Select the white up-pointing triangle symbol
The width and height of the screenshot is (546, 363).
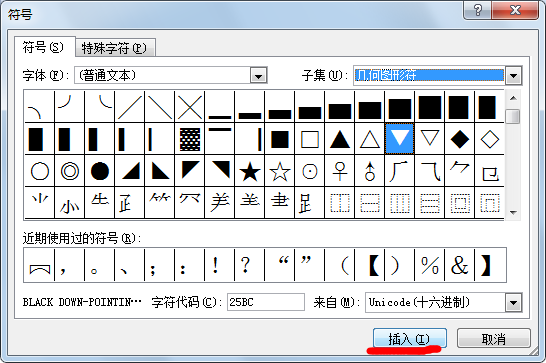369,139
